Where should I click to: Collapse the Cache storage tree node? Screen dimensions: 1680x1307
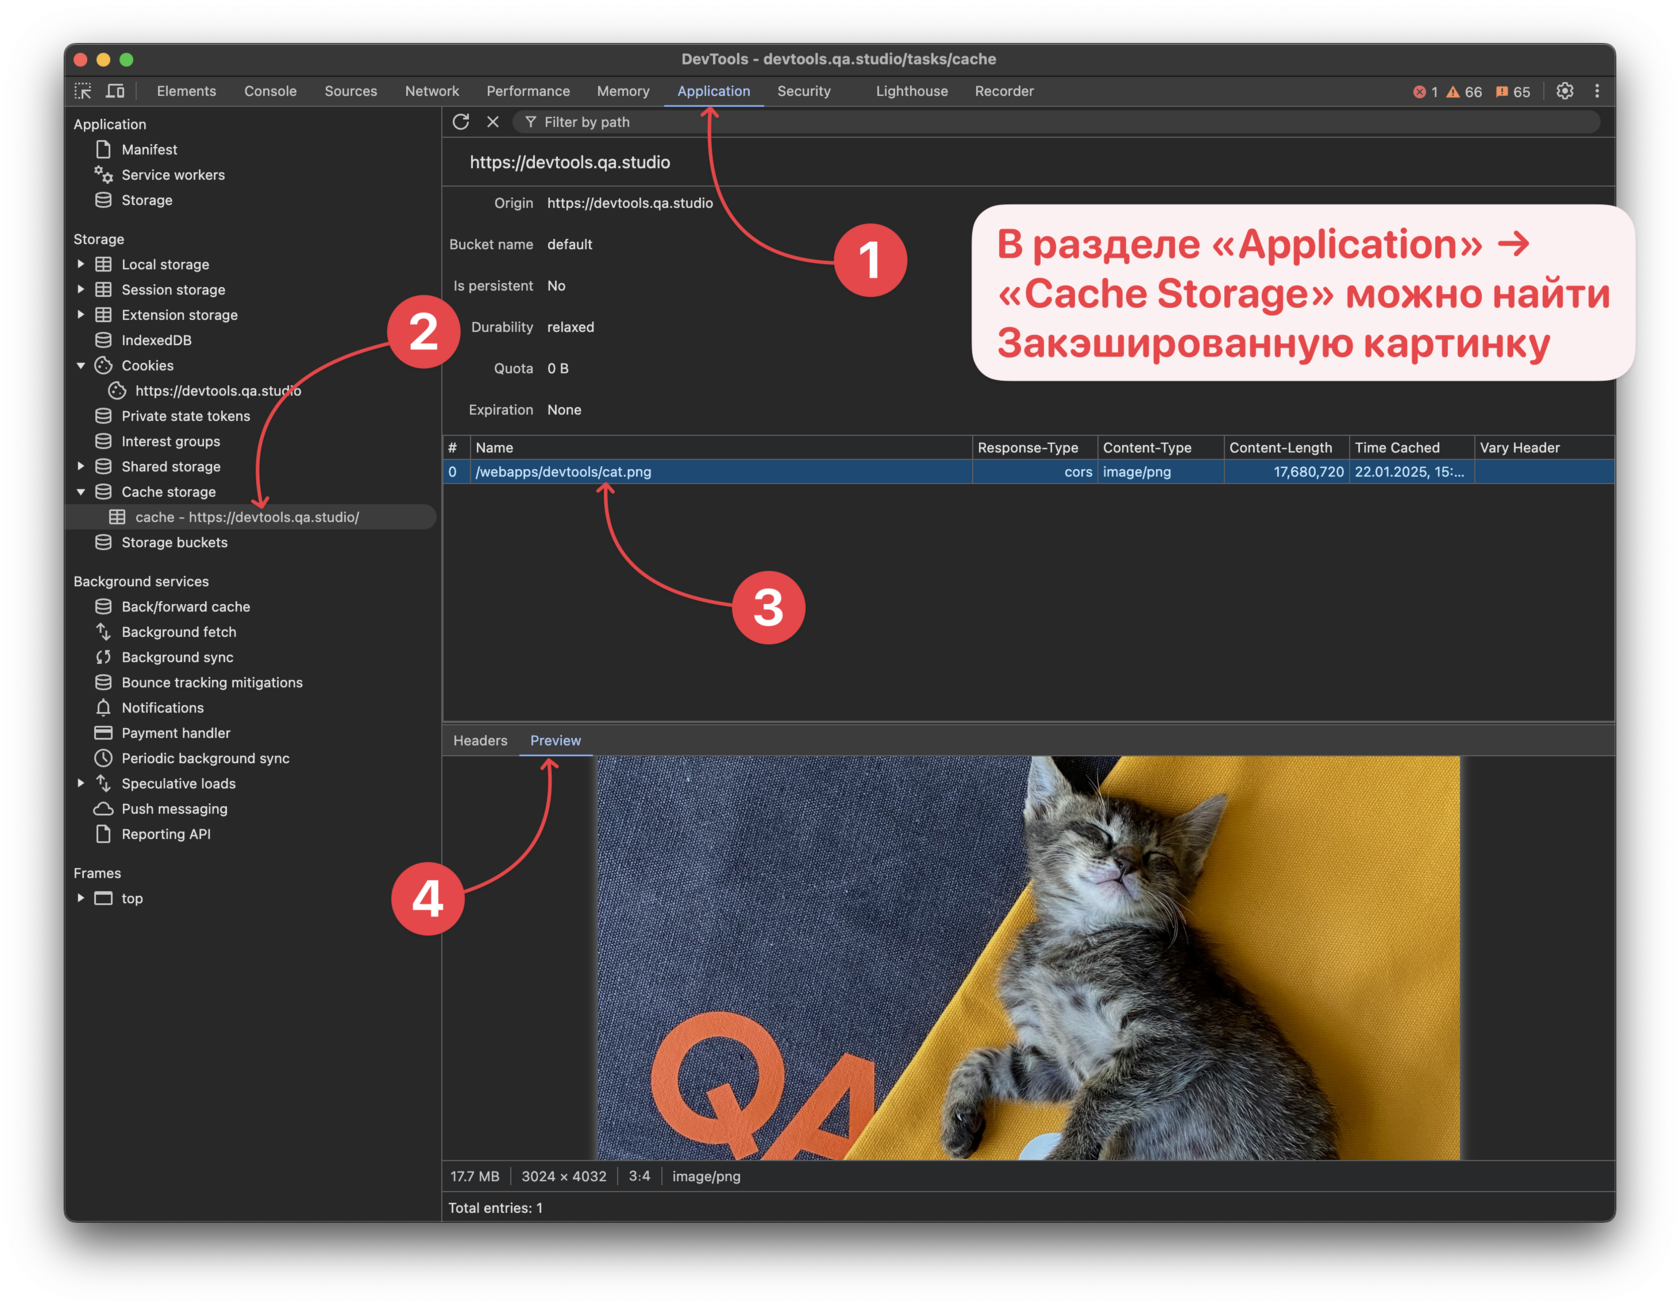click(x=81, y=492)
